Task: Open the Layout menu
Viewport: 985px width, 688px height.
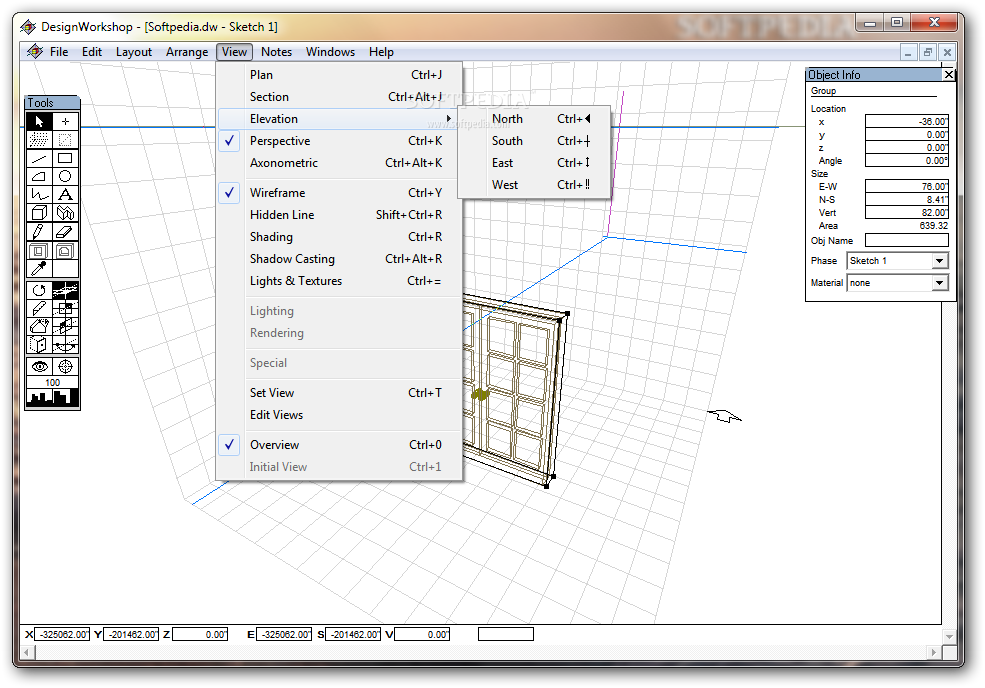Action: [134, 52]
